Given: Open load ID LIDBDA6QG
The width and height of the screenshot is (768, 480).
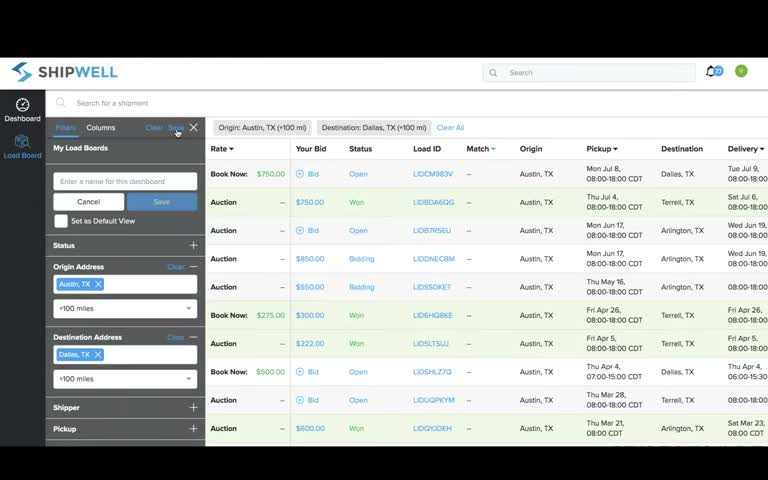Looking at the screenshot, I should (433, 202).
